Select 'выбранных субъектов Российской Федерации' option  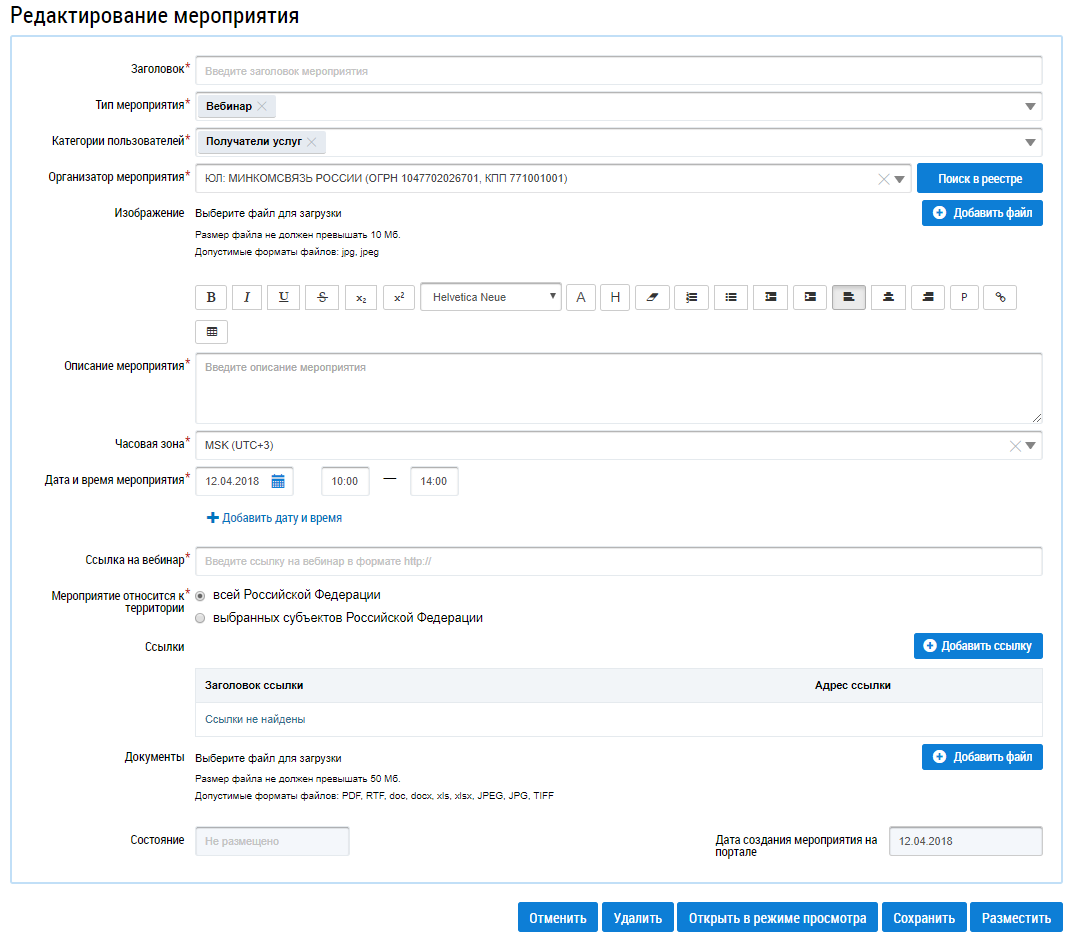(201, 618)
